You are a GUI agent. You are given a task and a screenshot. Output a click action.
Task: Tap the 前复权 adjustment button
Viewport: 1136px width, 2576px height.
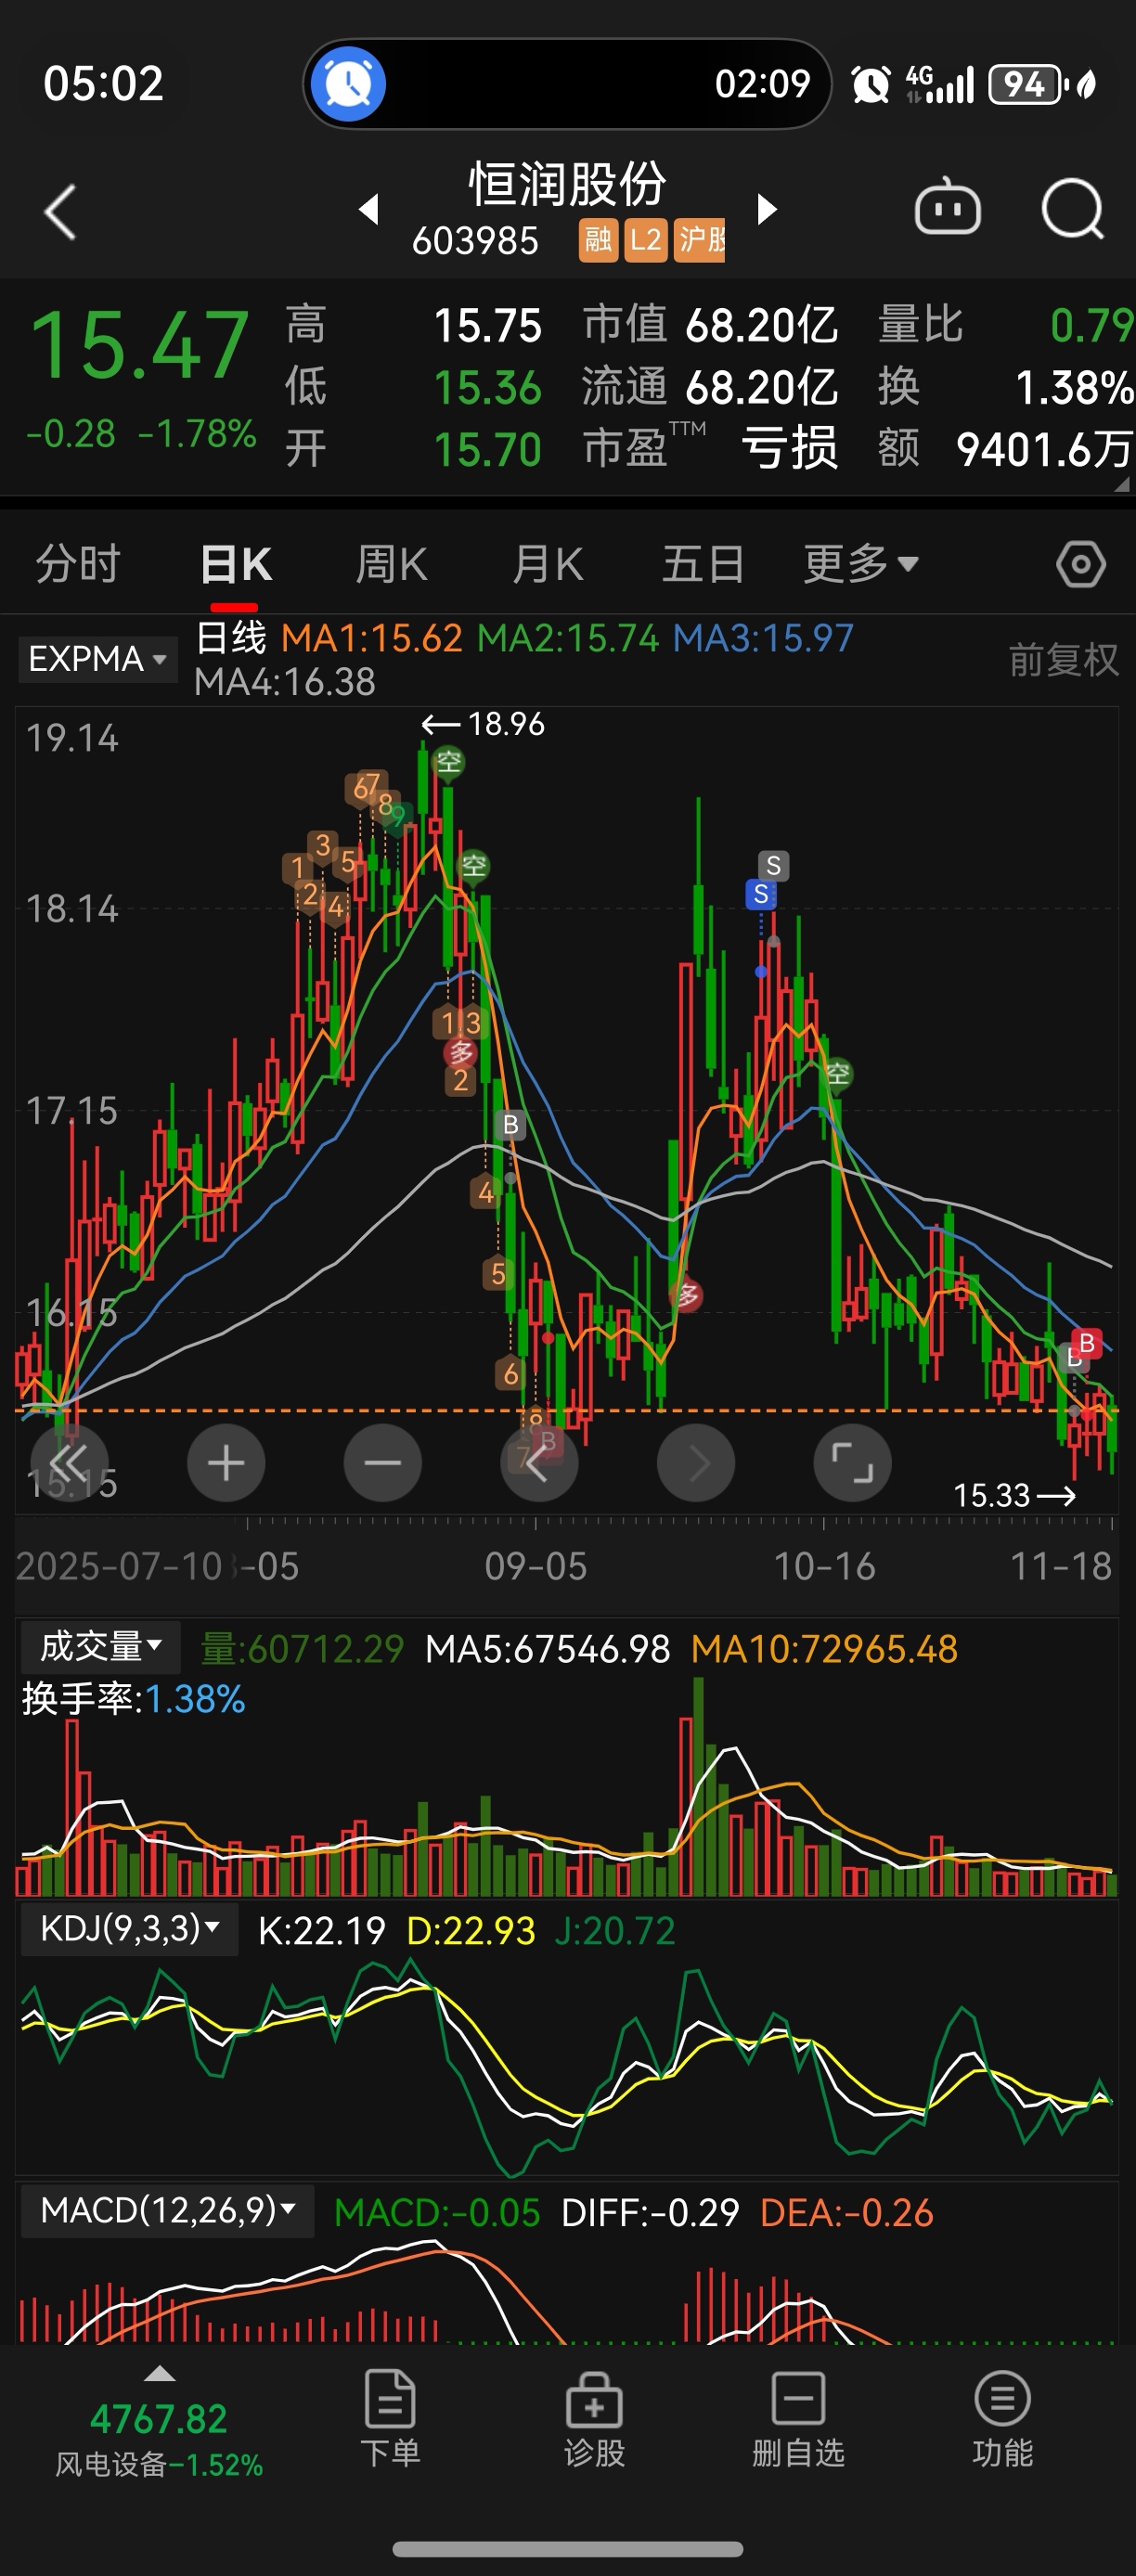[1063, 660]
